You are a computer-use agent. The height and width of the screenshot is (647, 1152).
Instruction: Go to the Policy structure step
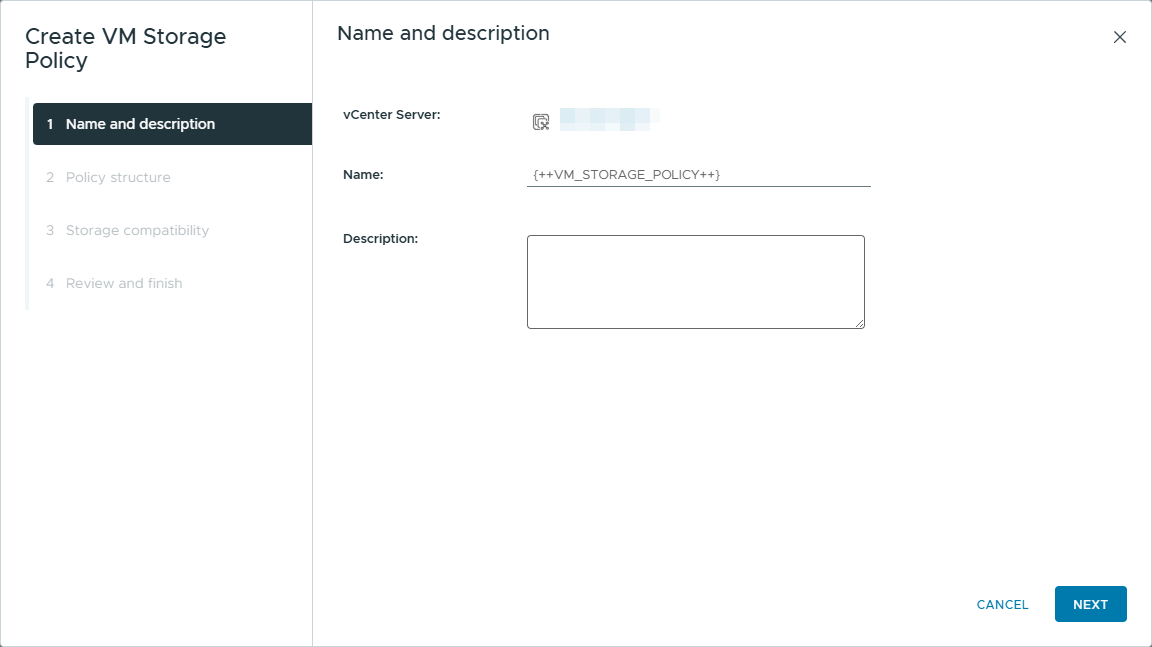pos(118,177)
